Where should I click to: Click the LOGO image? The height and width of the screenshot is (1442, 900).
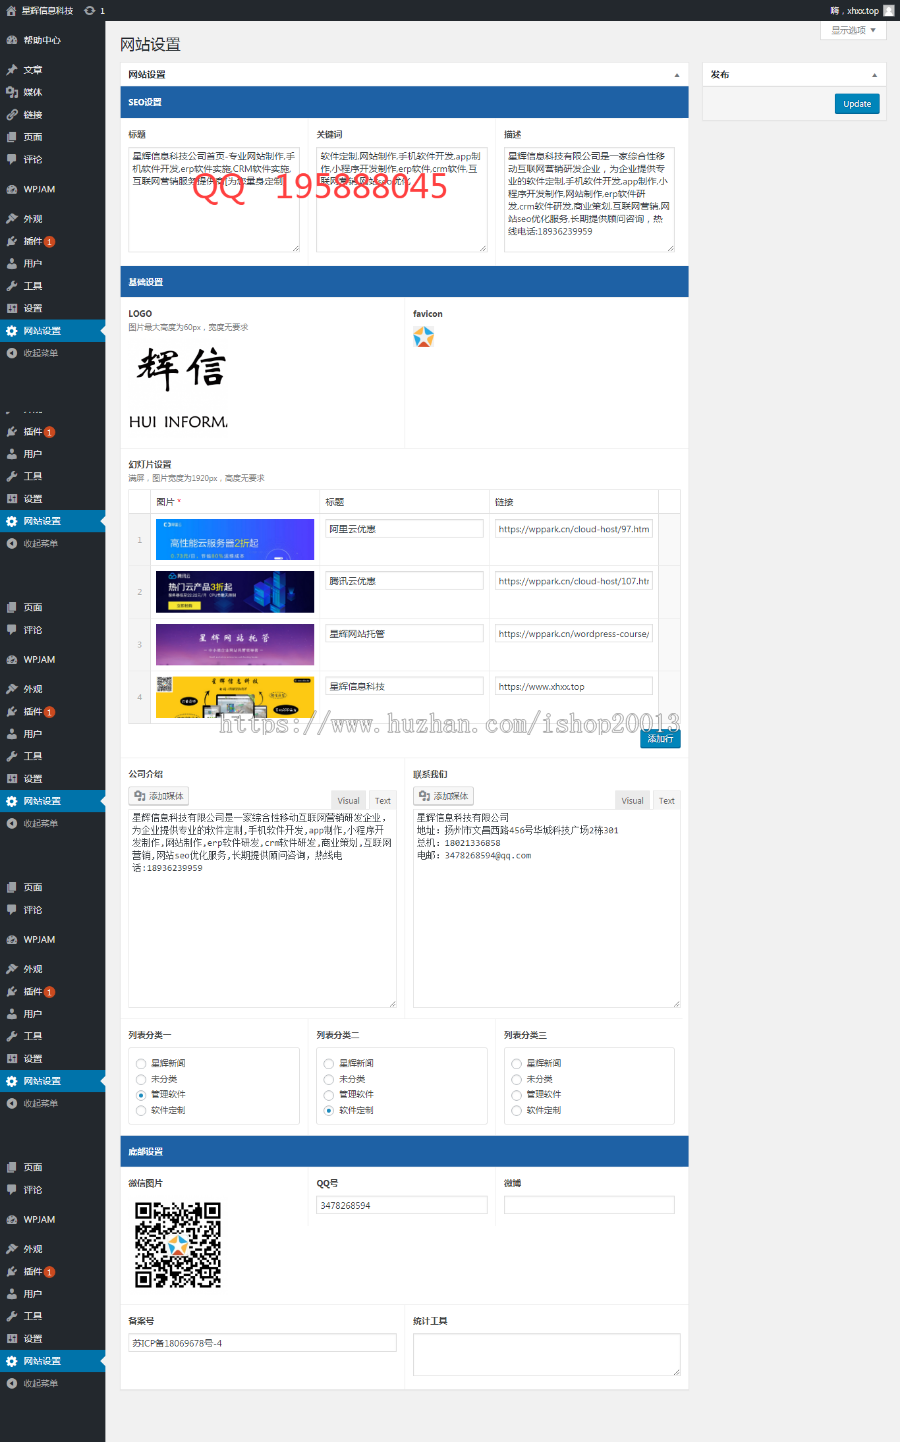coord(178,386)
